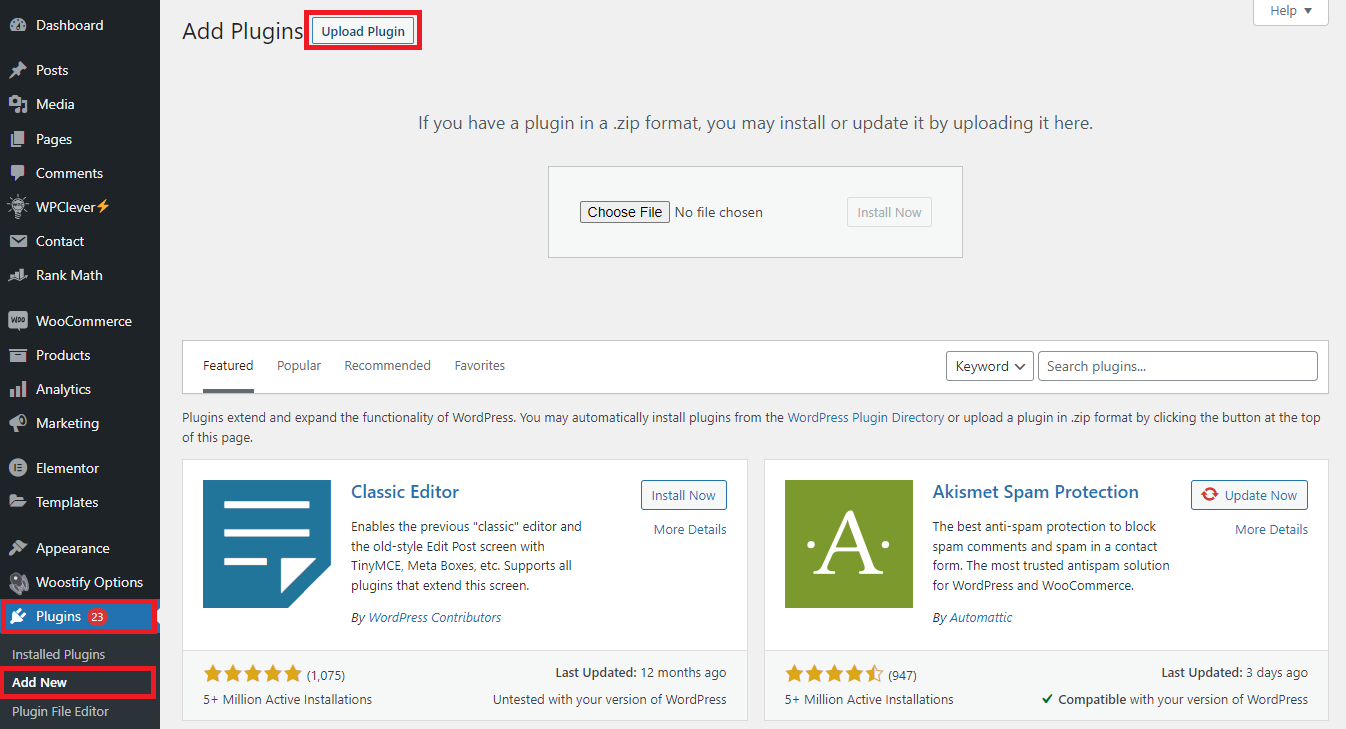The image size is (1346, 729).
Task: Click the Woostify Options icon
Action: tap(18, 582)
